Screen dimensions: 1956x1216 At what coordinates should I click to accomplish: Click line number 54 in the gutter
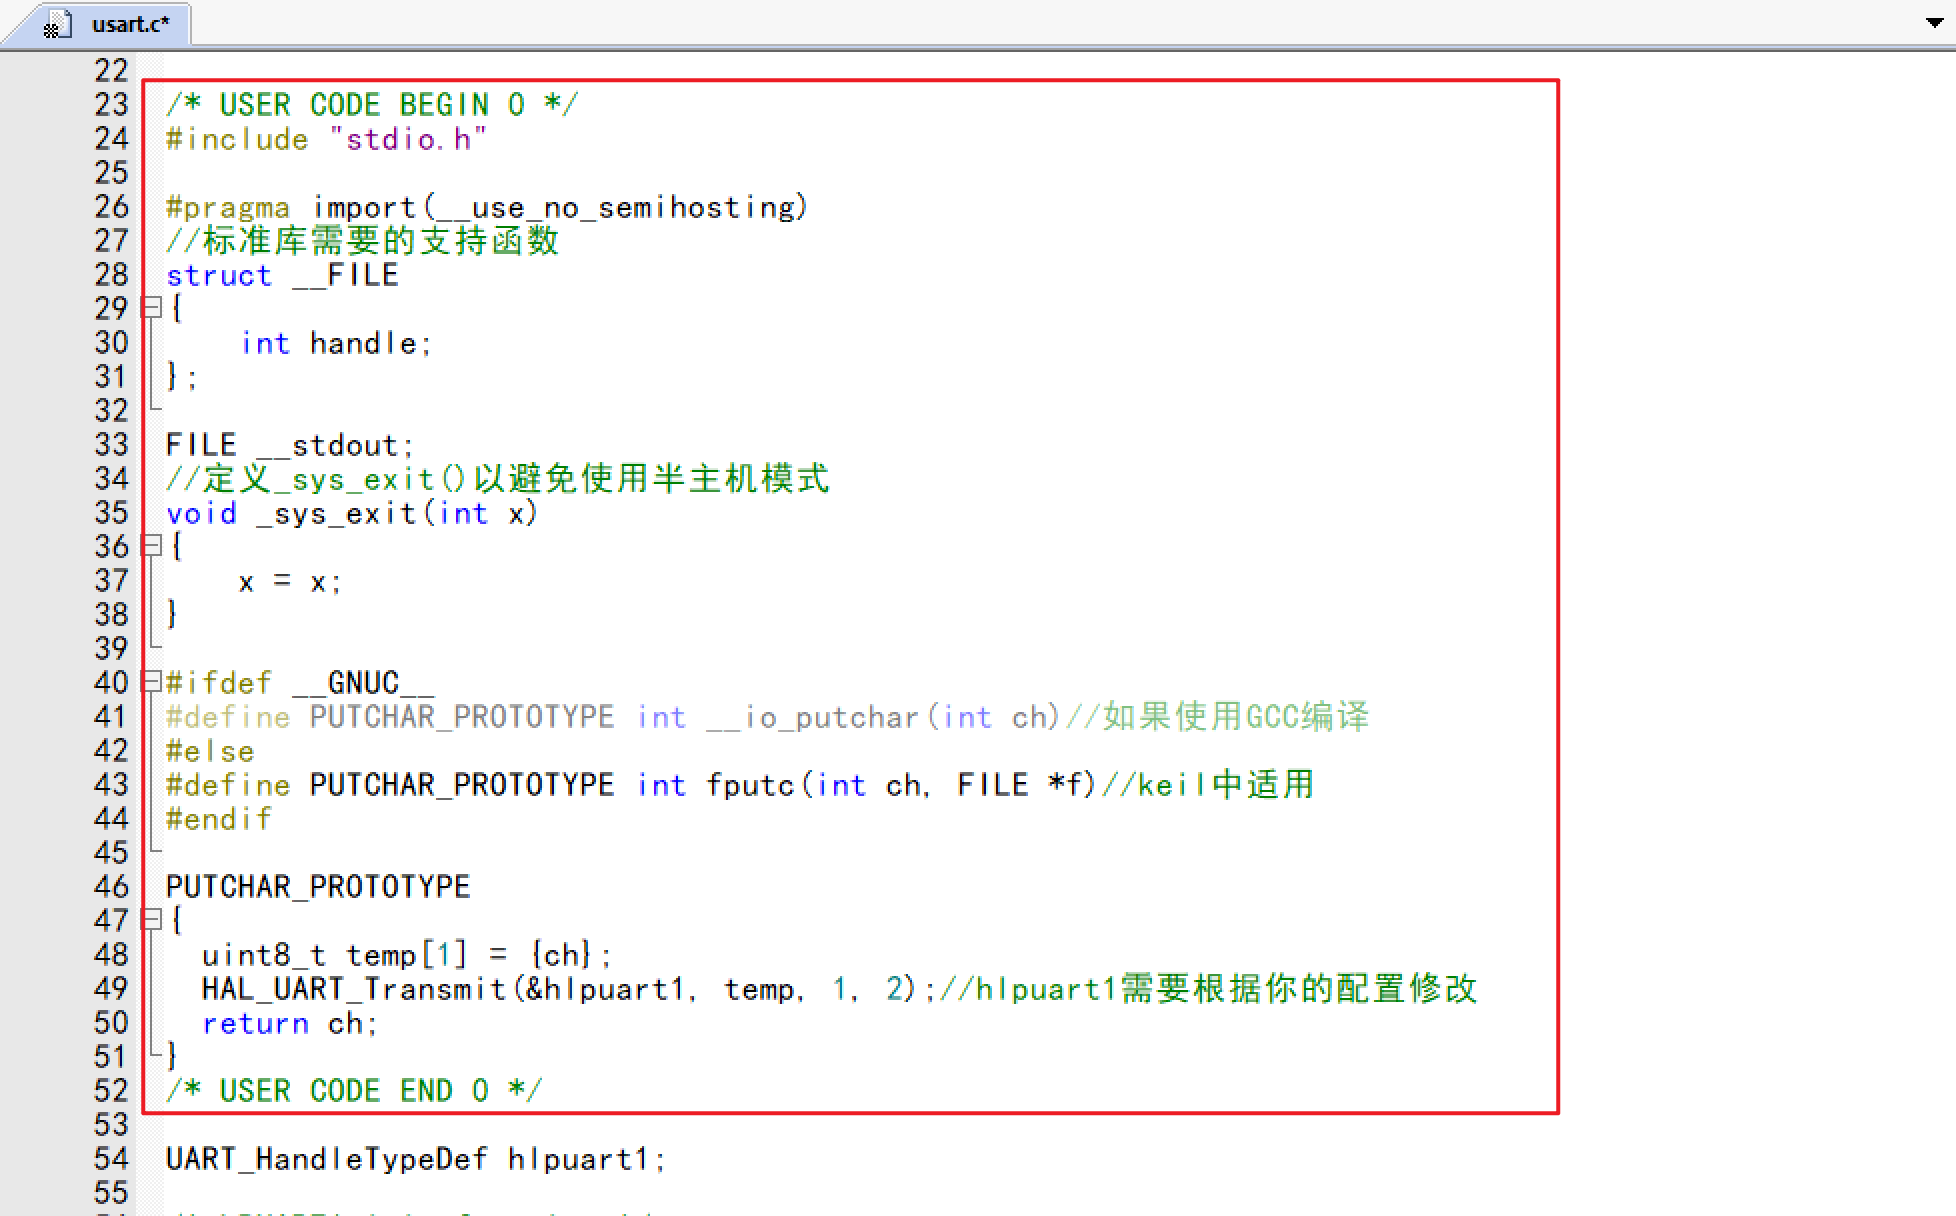click(111, 1159)
